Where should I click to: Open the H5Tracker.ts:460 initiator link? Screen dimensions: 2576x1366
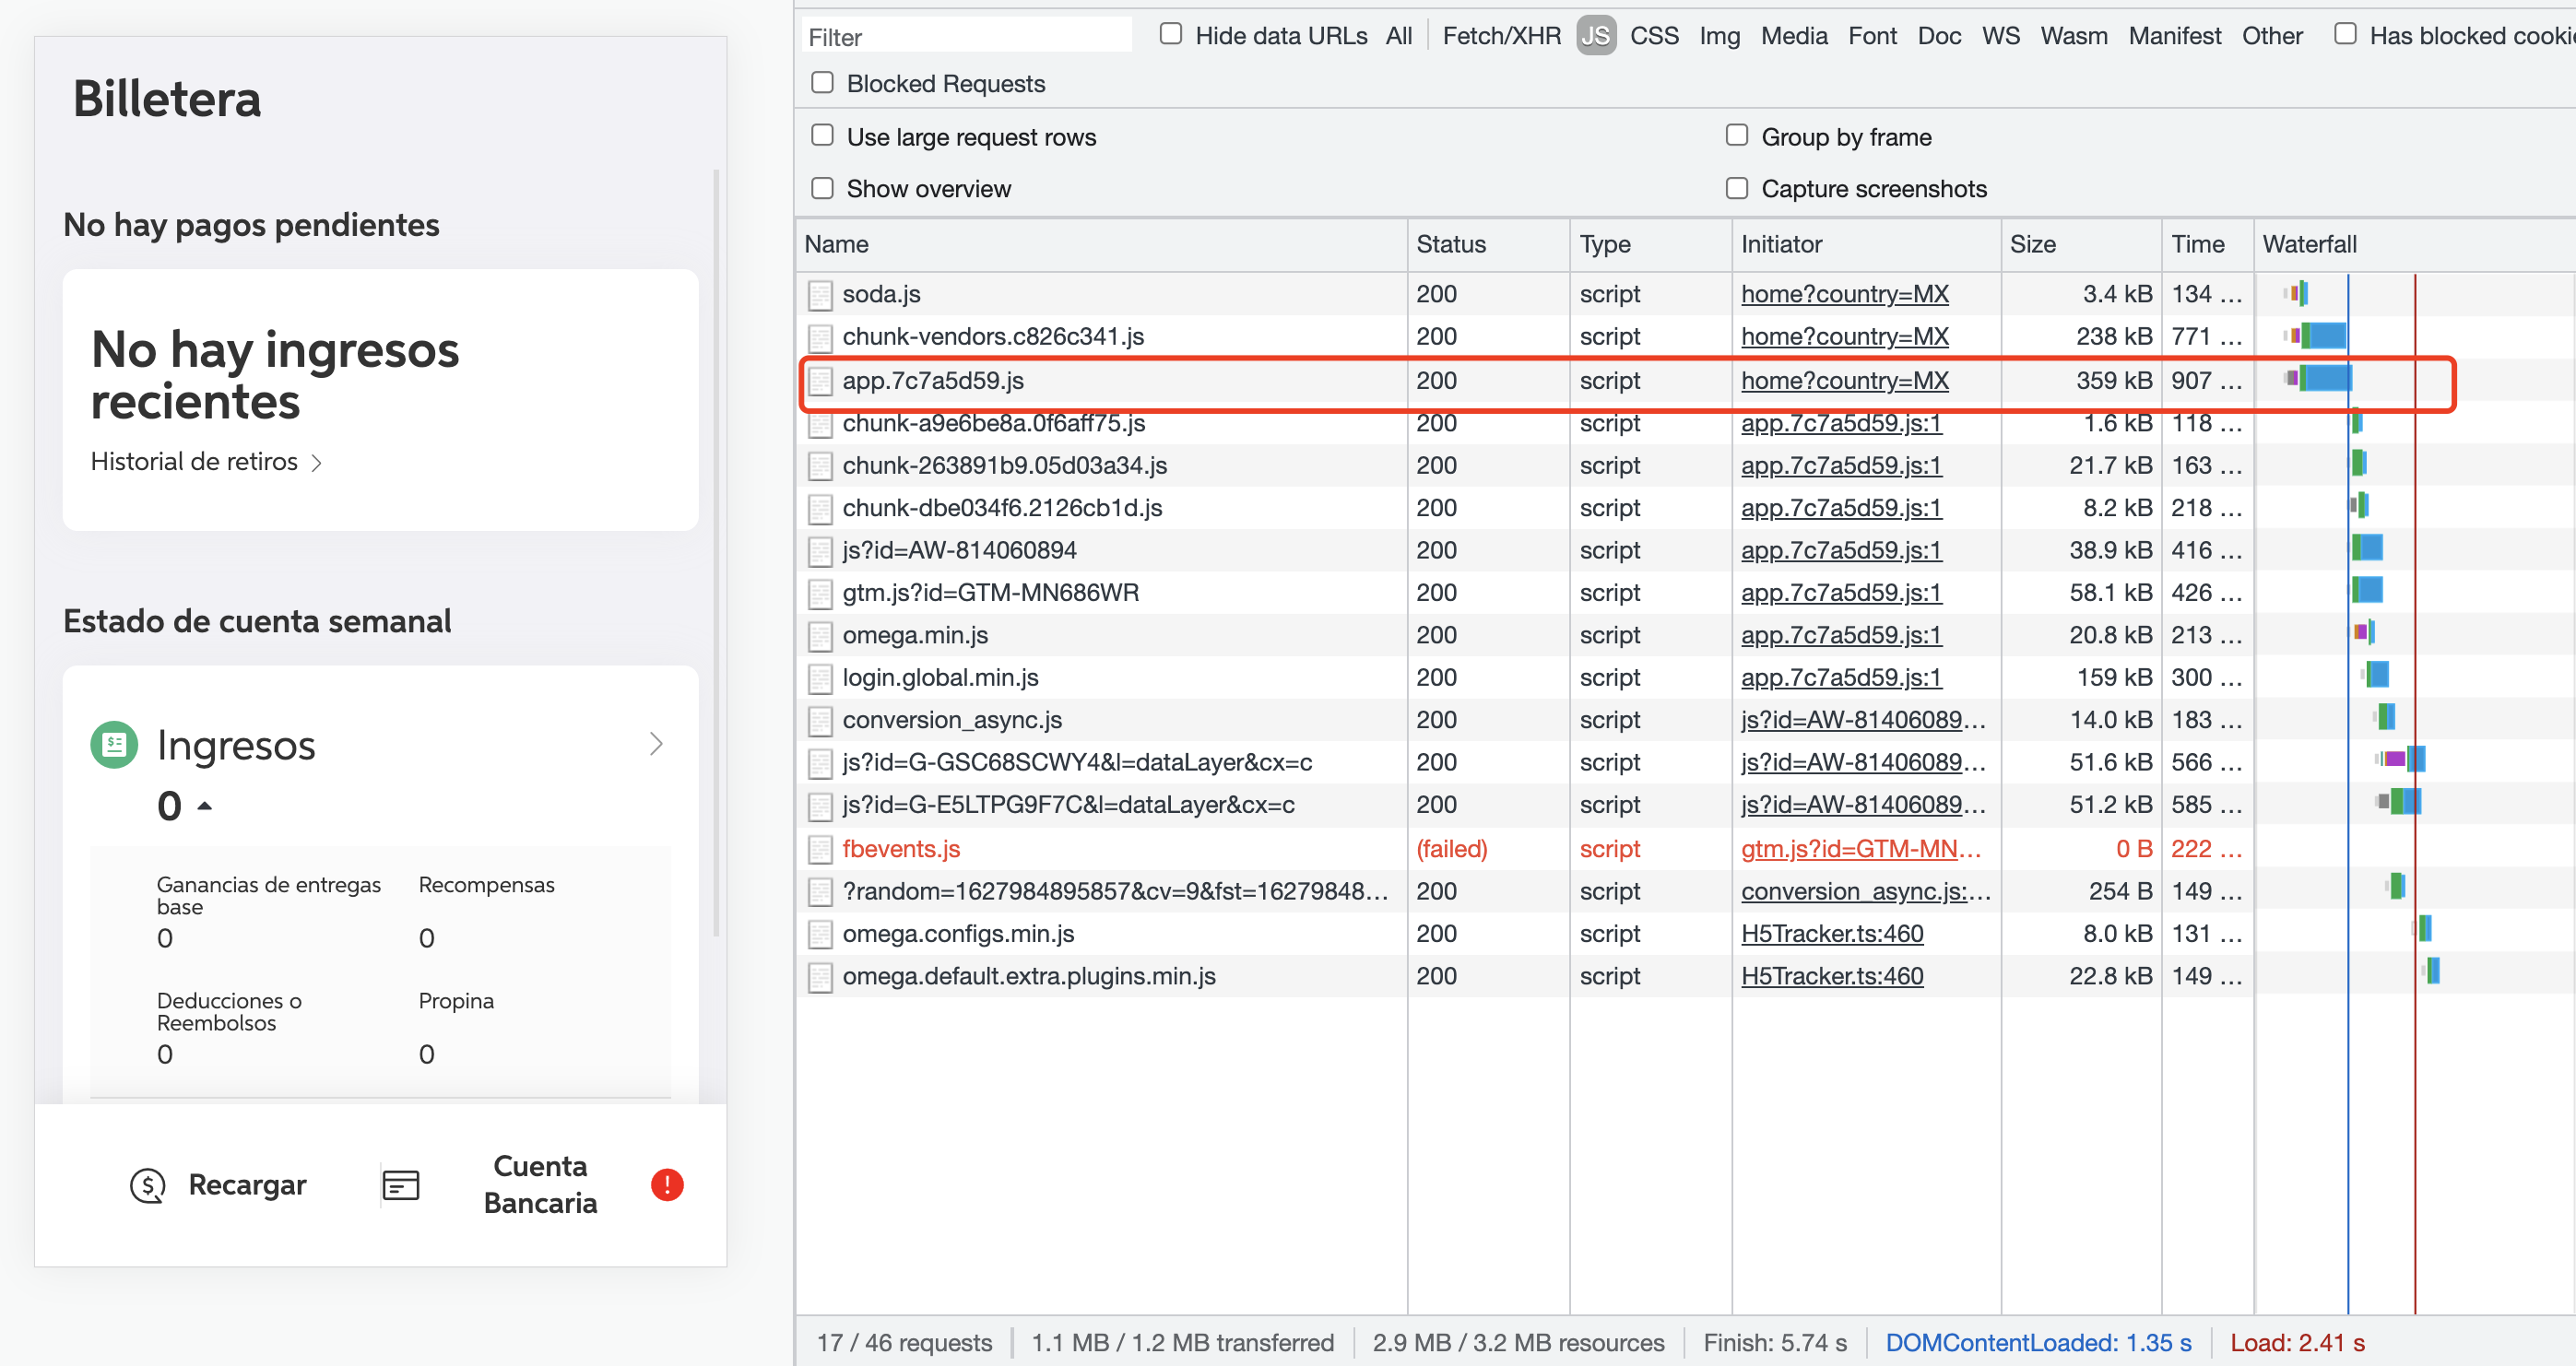(x=1831, y=934)
